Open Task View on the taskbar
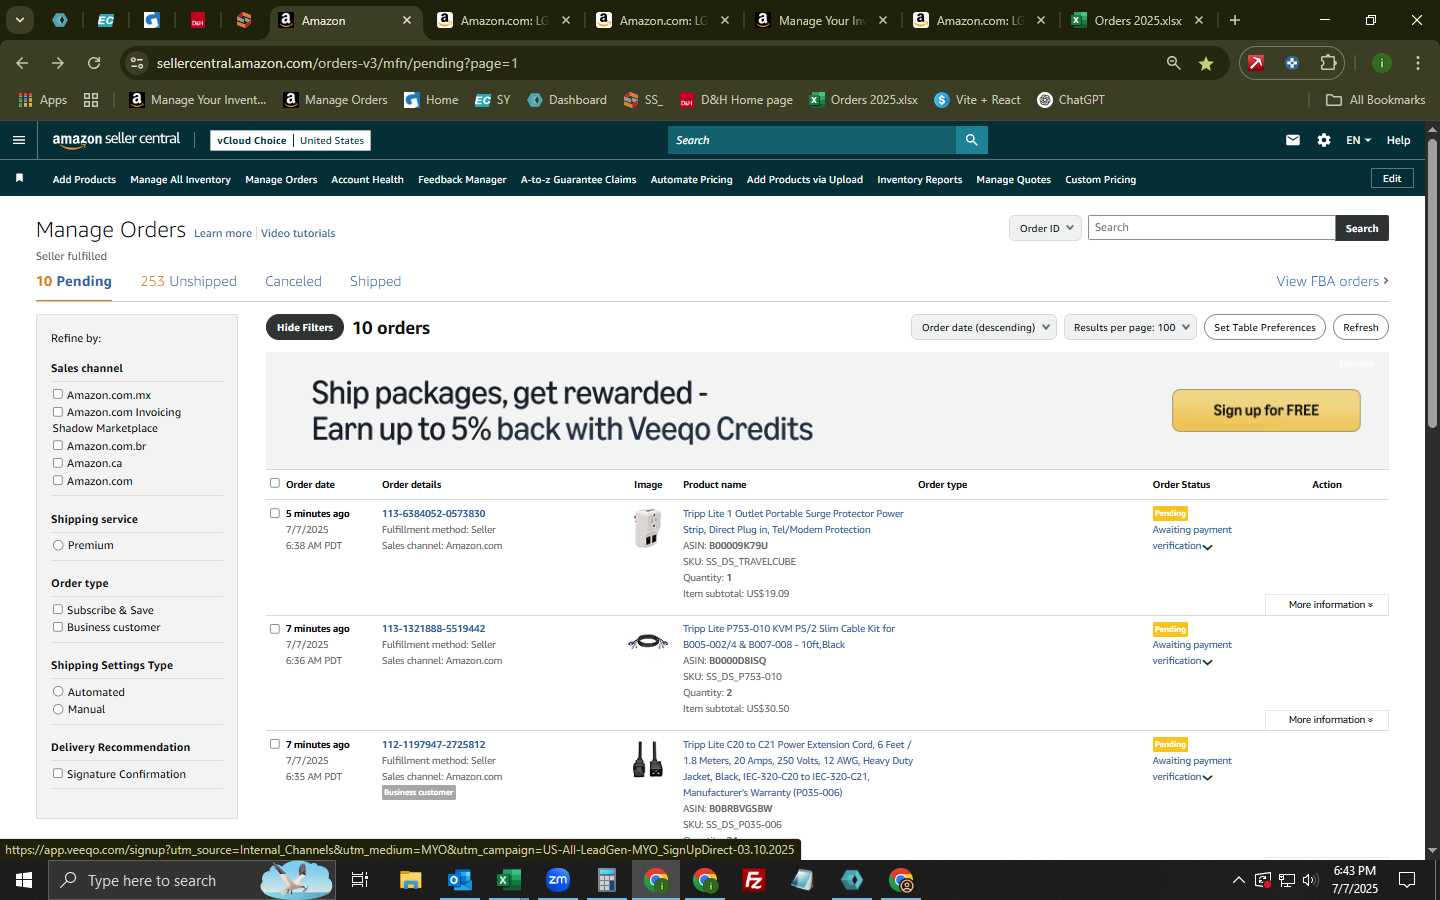Image resolution: width=1440 pixels, height=900 pixels. 360,880
